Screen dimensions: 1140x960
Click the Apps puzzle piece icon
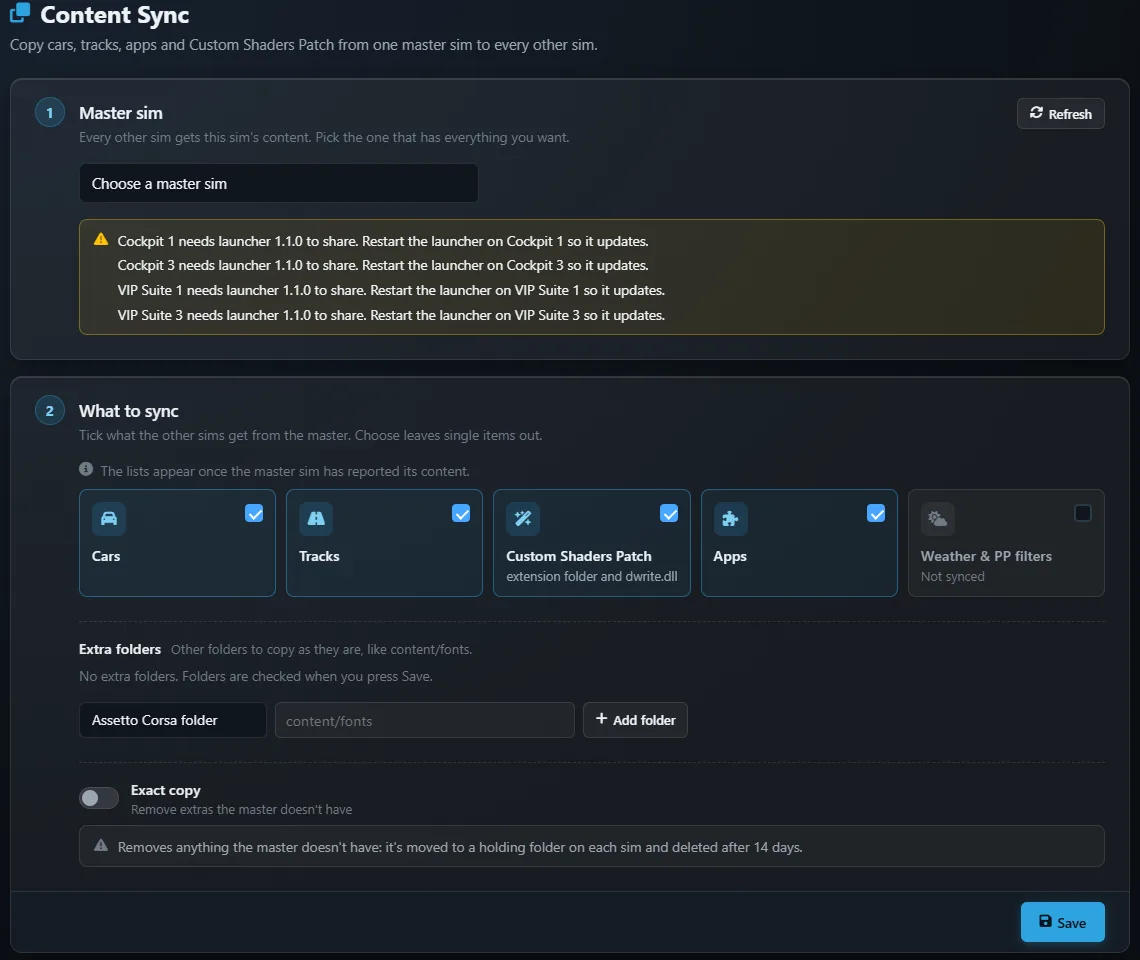(x=730, y=519)
